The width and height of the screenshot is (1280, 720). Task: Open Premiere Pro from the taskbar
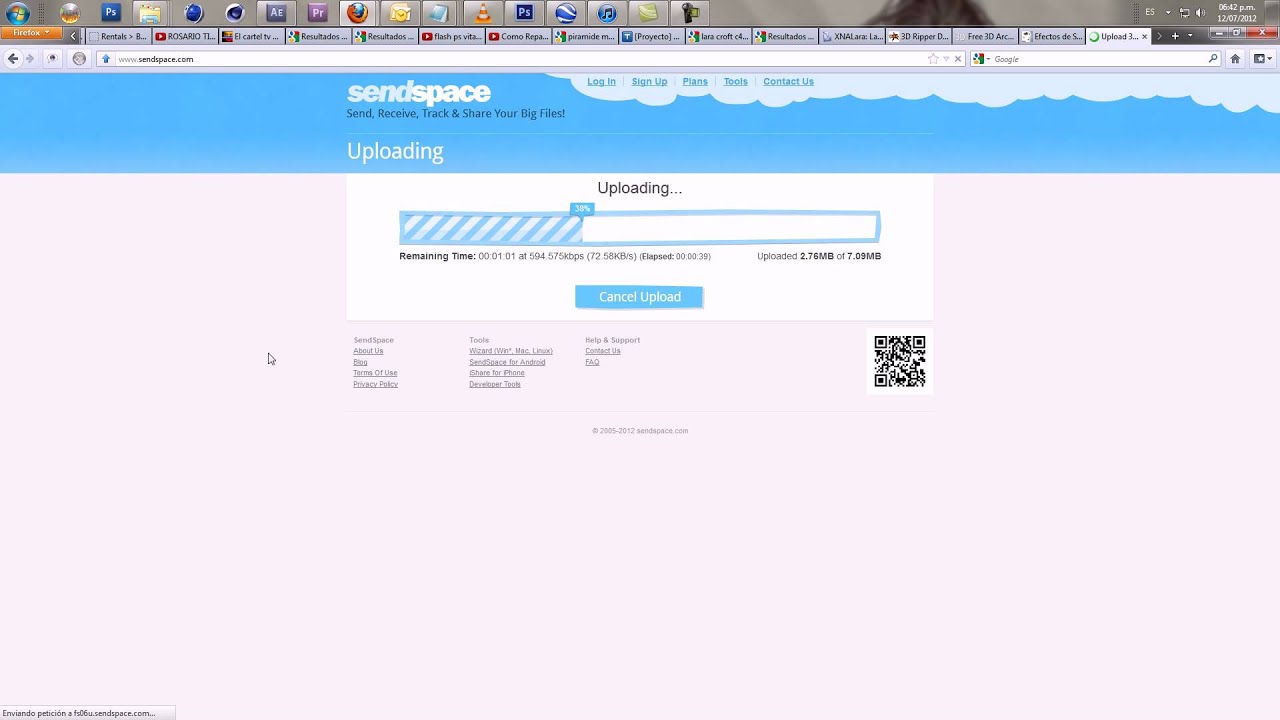[x=317, y=14]
